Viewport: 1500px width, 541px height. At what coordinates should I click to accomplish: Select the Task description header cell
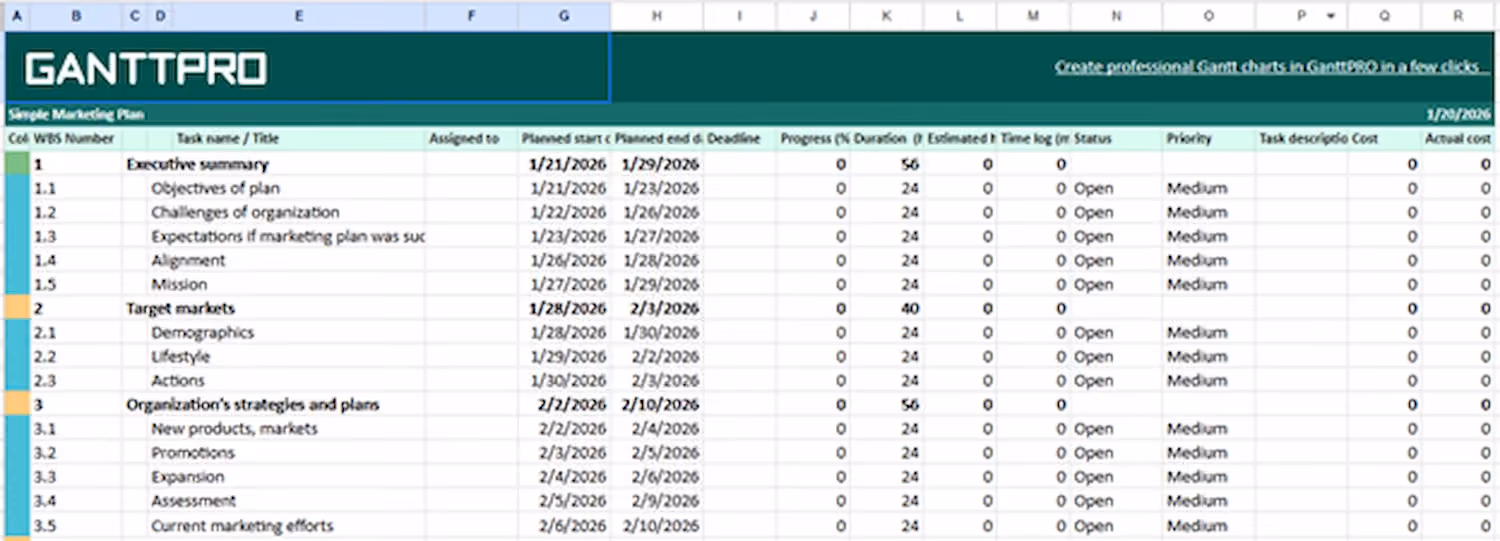coord(1302,139)
